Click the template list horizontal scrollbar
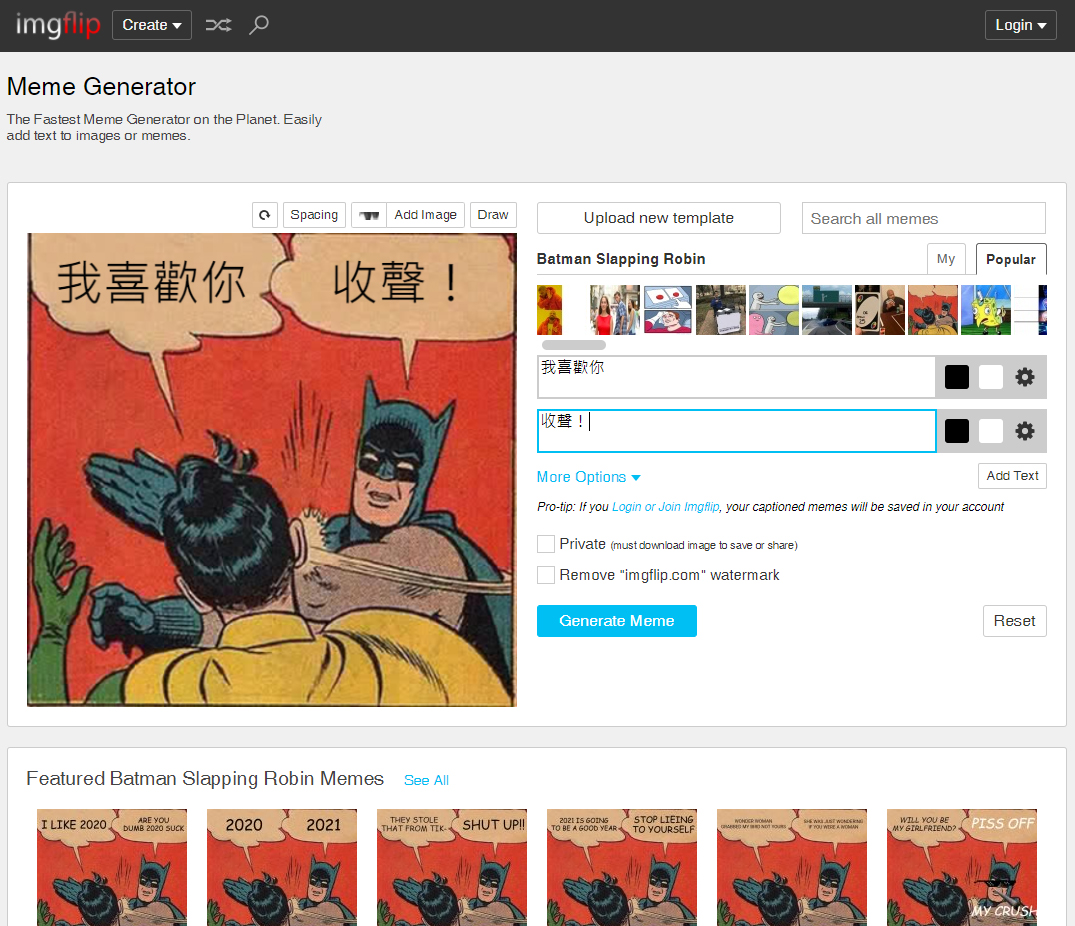The image size is (1075, 926). (574, 345)
